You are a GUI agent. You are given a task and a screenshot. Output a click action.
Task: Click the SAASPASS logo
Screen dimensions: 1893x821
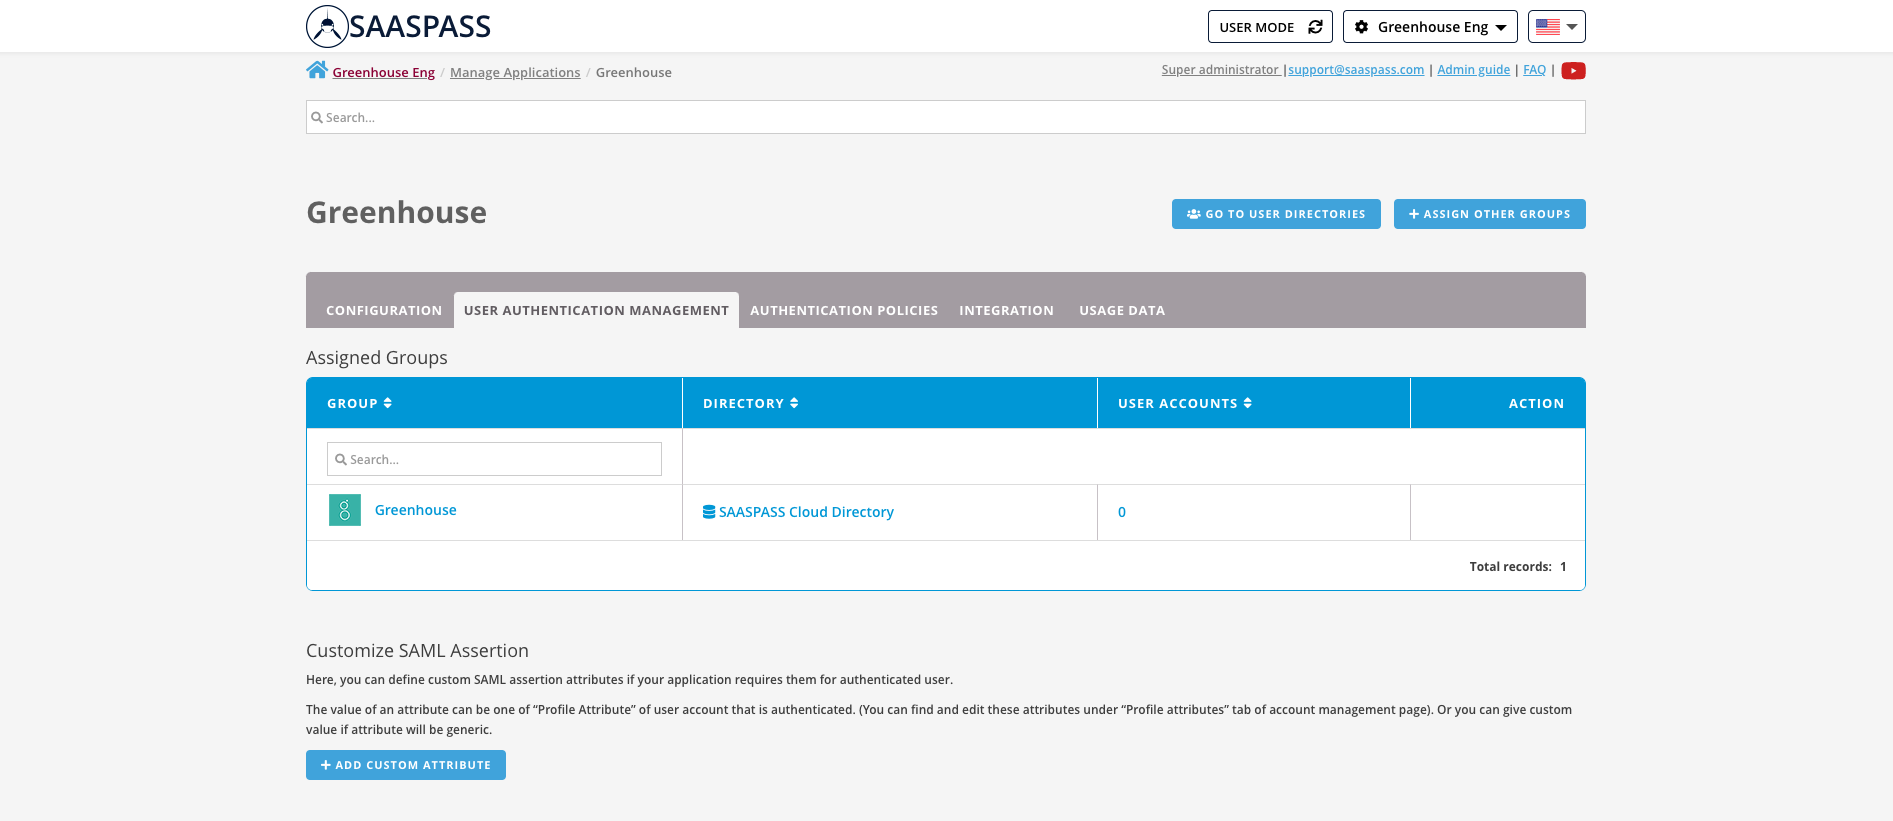click(x=398, y=27)
